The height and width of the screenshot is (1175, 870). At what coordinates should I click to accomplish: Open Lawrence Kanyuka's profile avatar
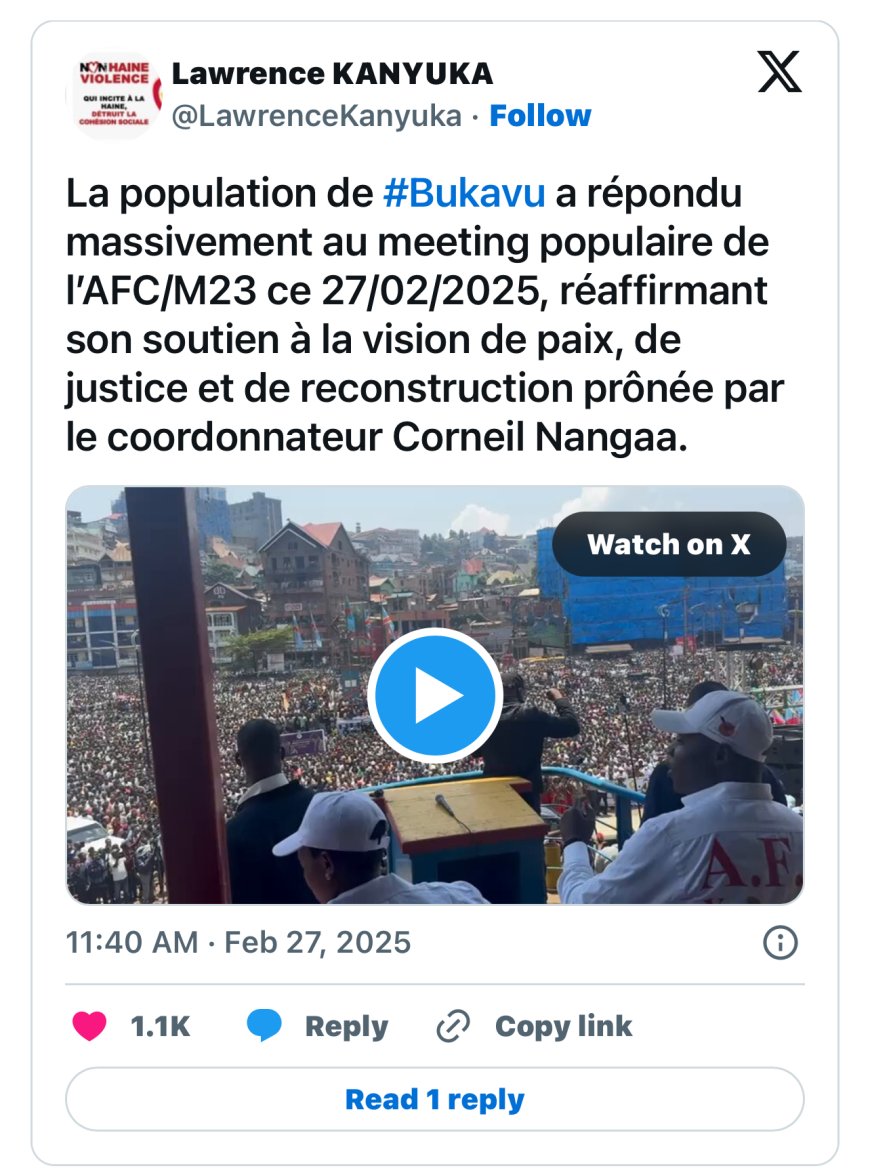114,94
